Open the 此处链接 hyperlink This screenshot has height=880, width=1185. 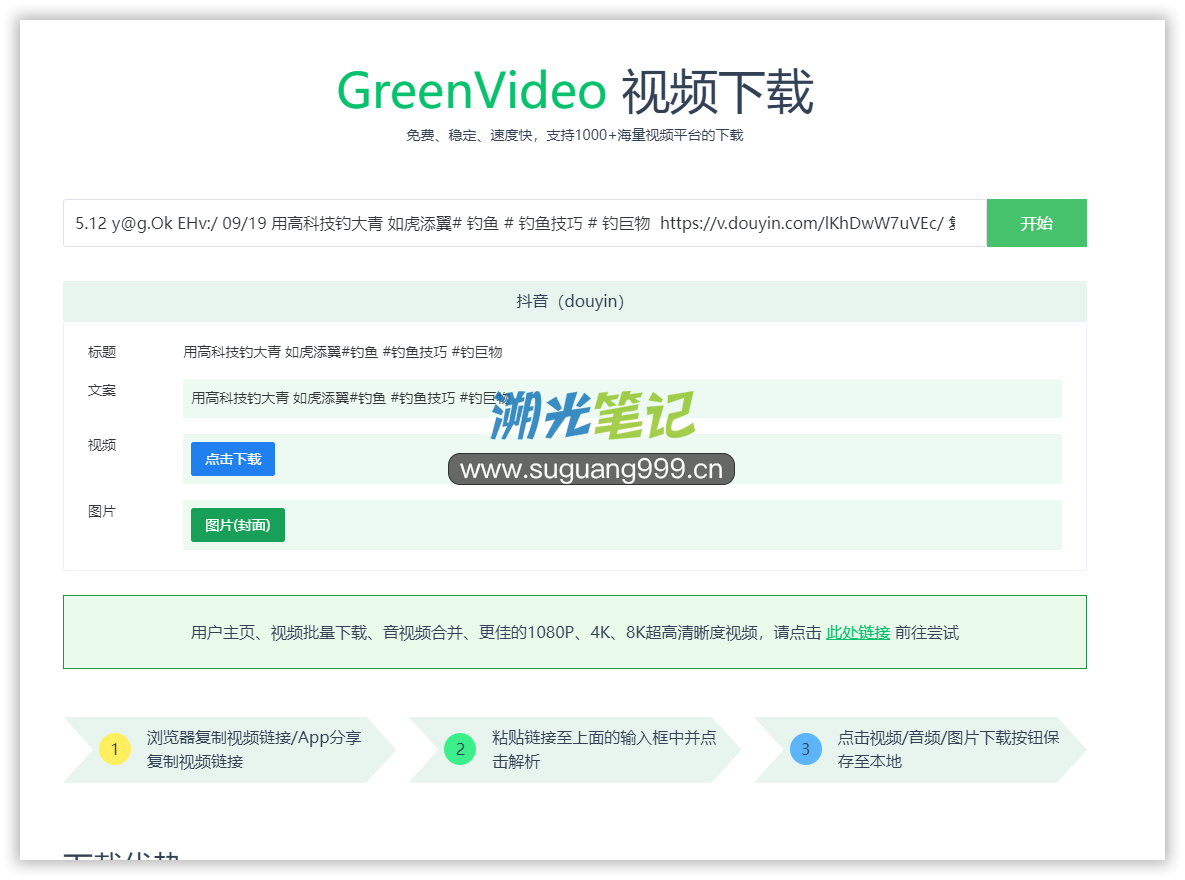click(858, 633)
